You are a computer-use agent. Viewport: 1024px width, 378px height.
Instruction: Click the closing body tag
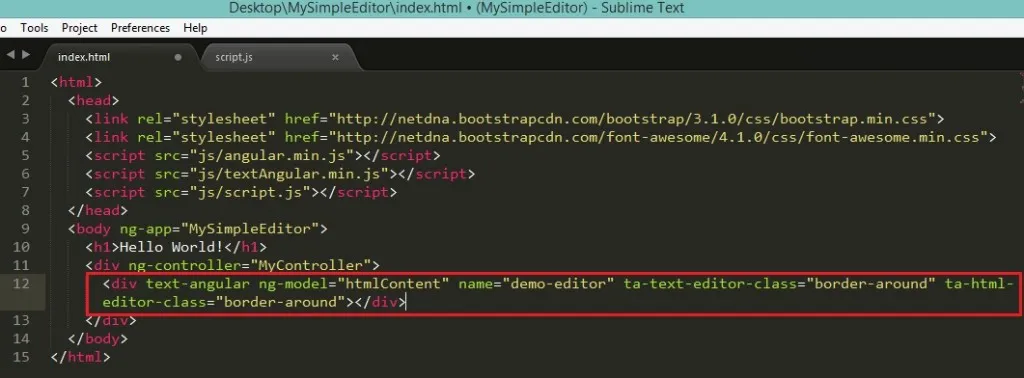tap(98, 339)
